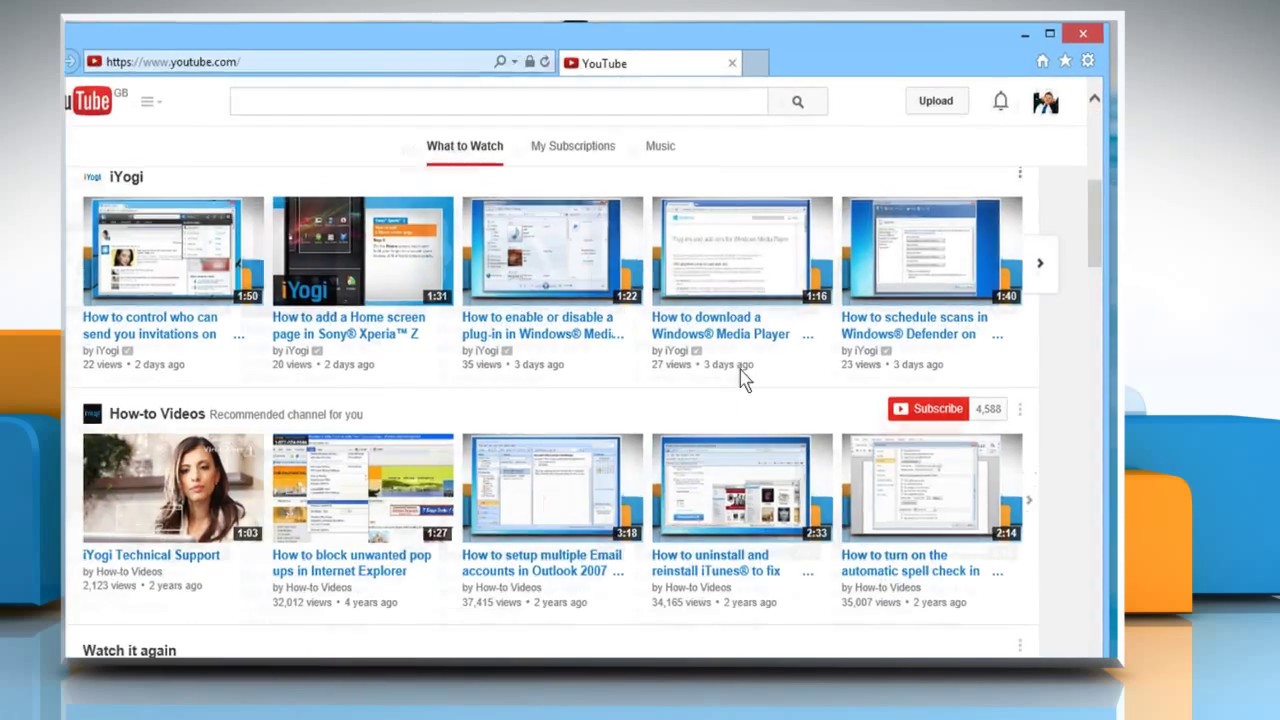This screenshot has height=720, width=1280.
Task: Show next How-to Videos arrow
Action: pos(1029,500)
